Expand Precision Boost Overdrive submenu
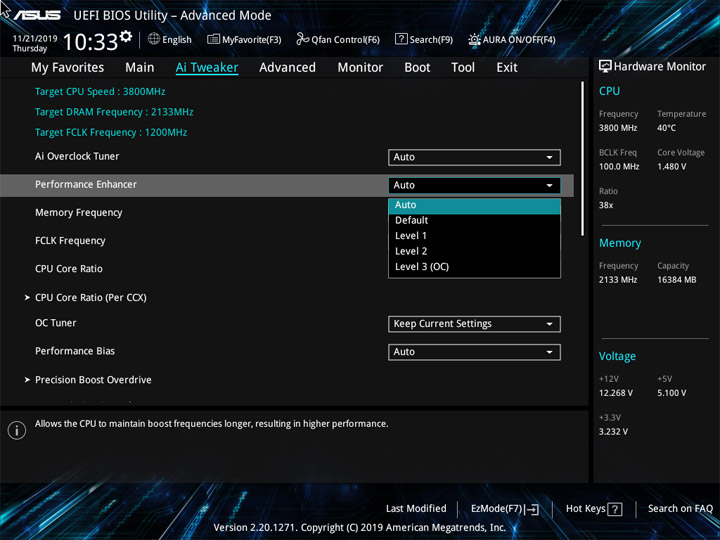 pyautogui.click(x=88, y=380)
